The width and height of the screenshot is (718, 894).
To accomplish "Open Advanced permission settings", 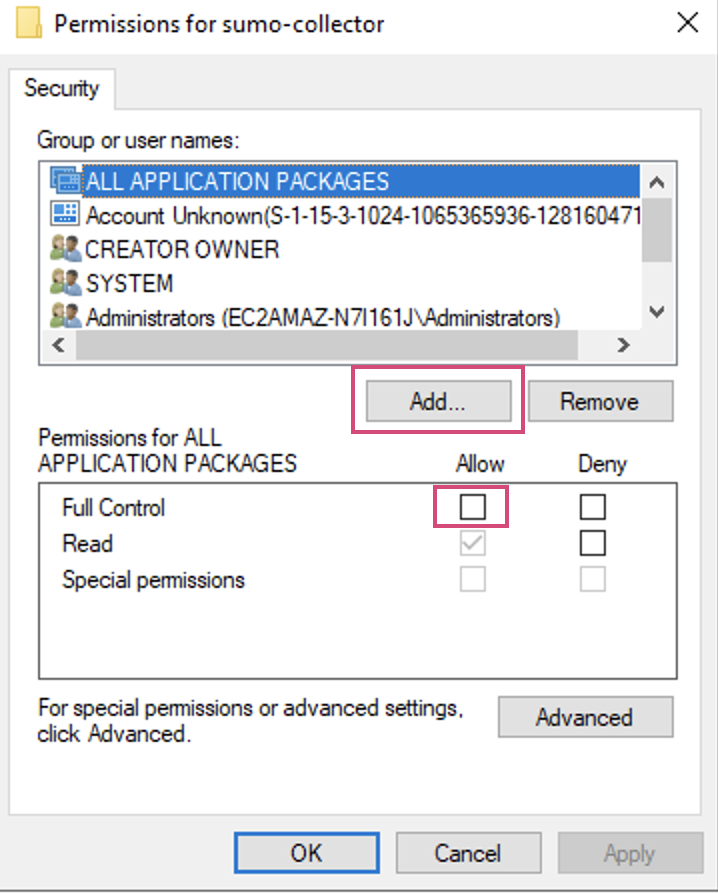I will 585,717.
